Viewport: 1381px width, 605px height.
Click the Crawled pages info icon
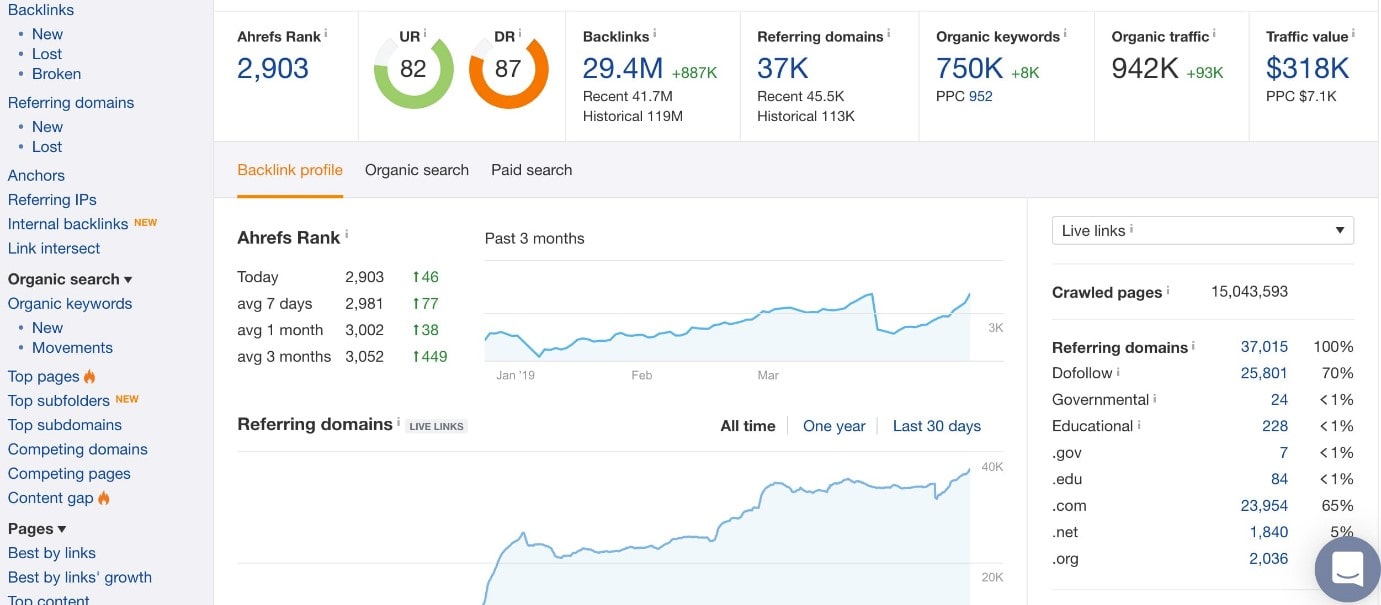(x=1168, y=291)
